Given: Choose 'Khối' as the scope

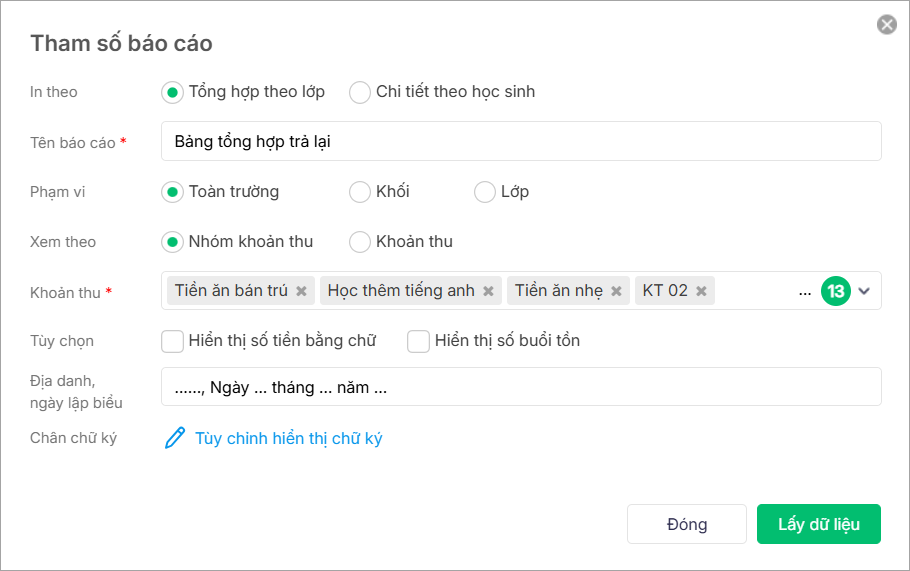Looking at the screenshot, I should tap(360, 192).
